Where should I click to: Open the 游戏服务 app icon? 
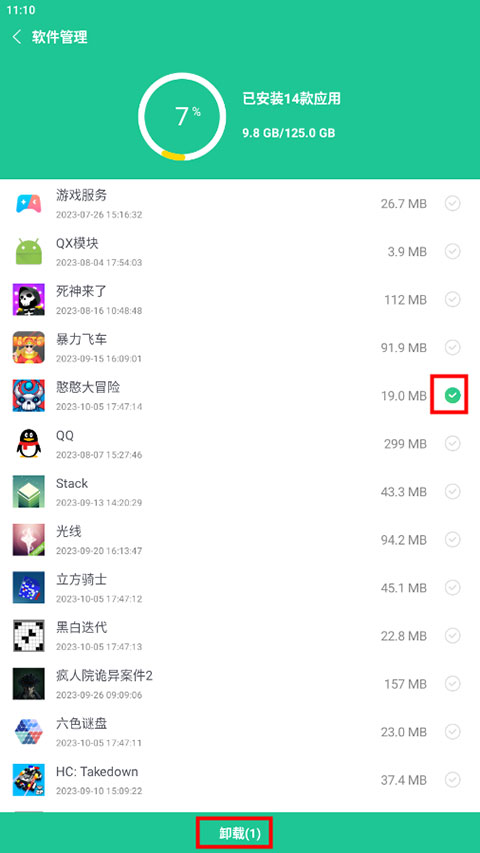tap(28, 203)
